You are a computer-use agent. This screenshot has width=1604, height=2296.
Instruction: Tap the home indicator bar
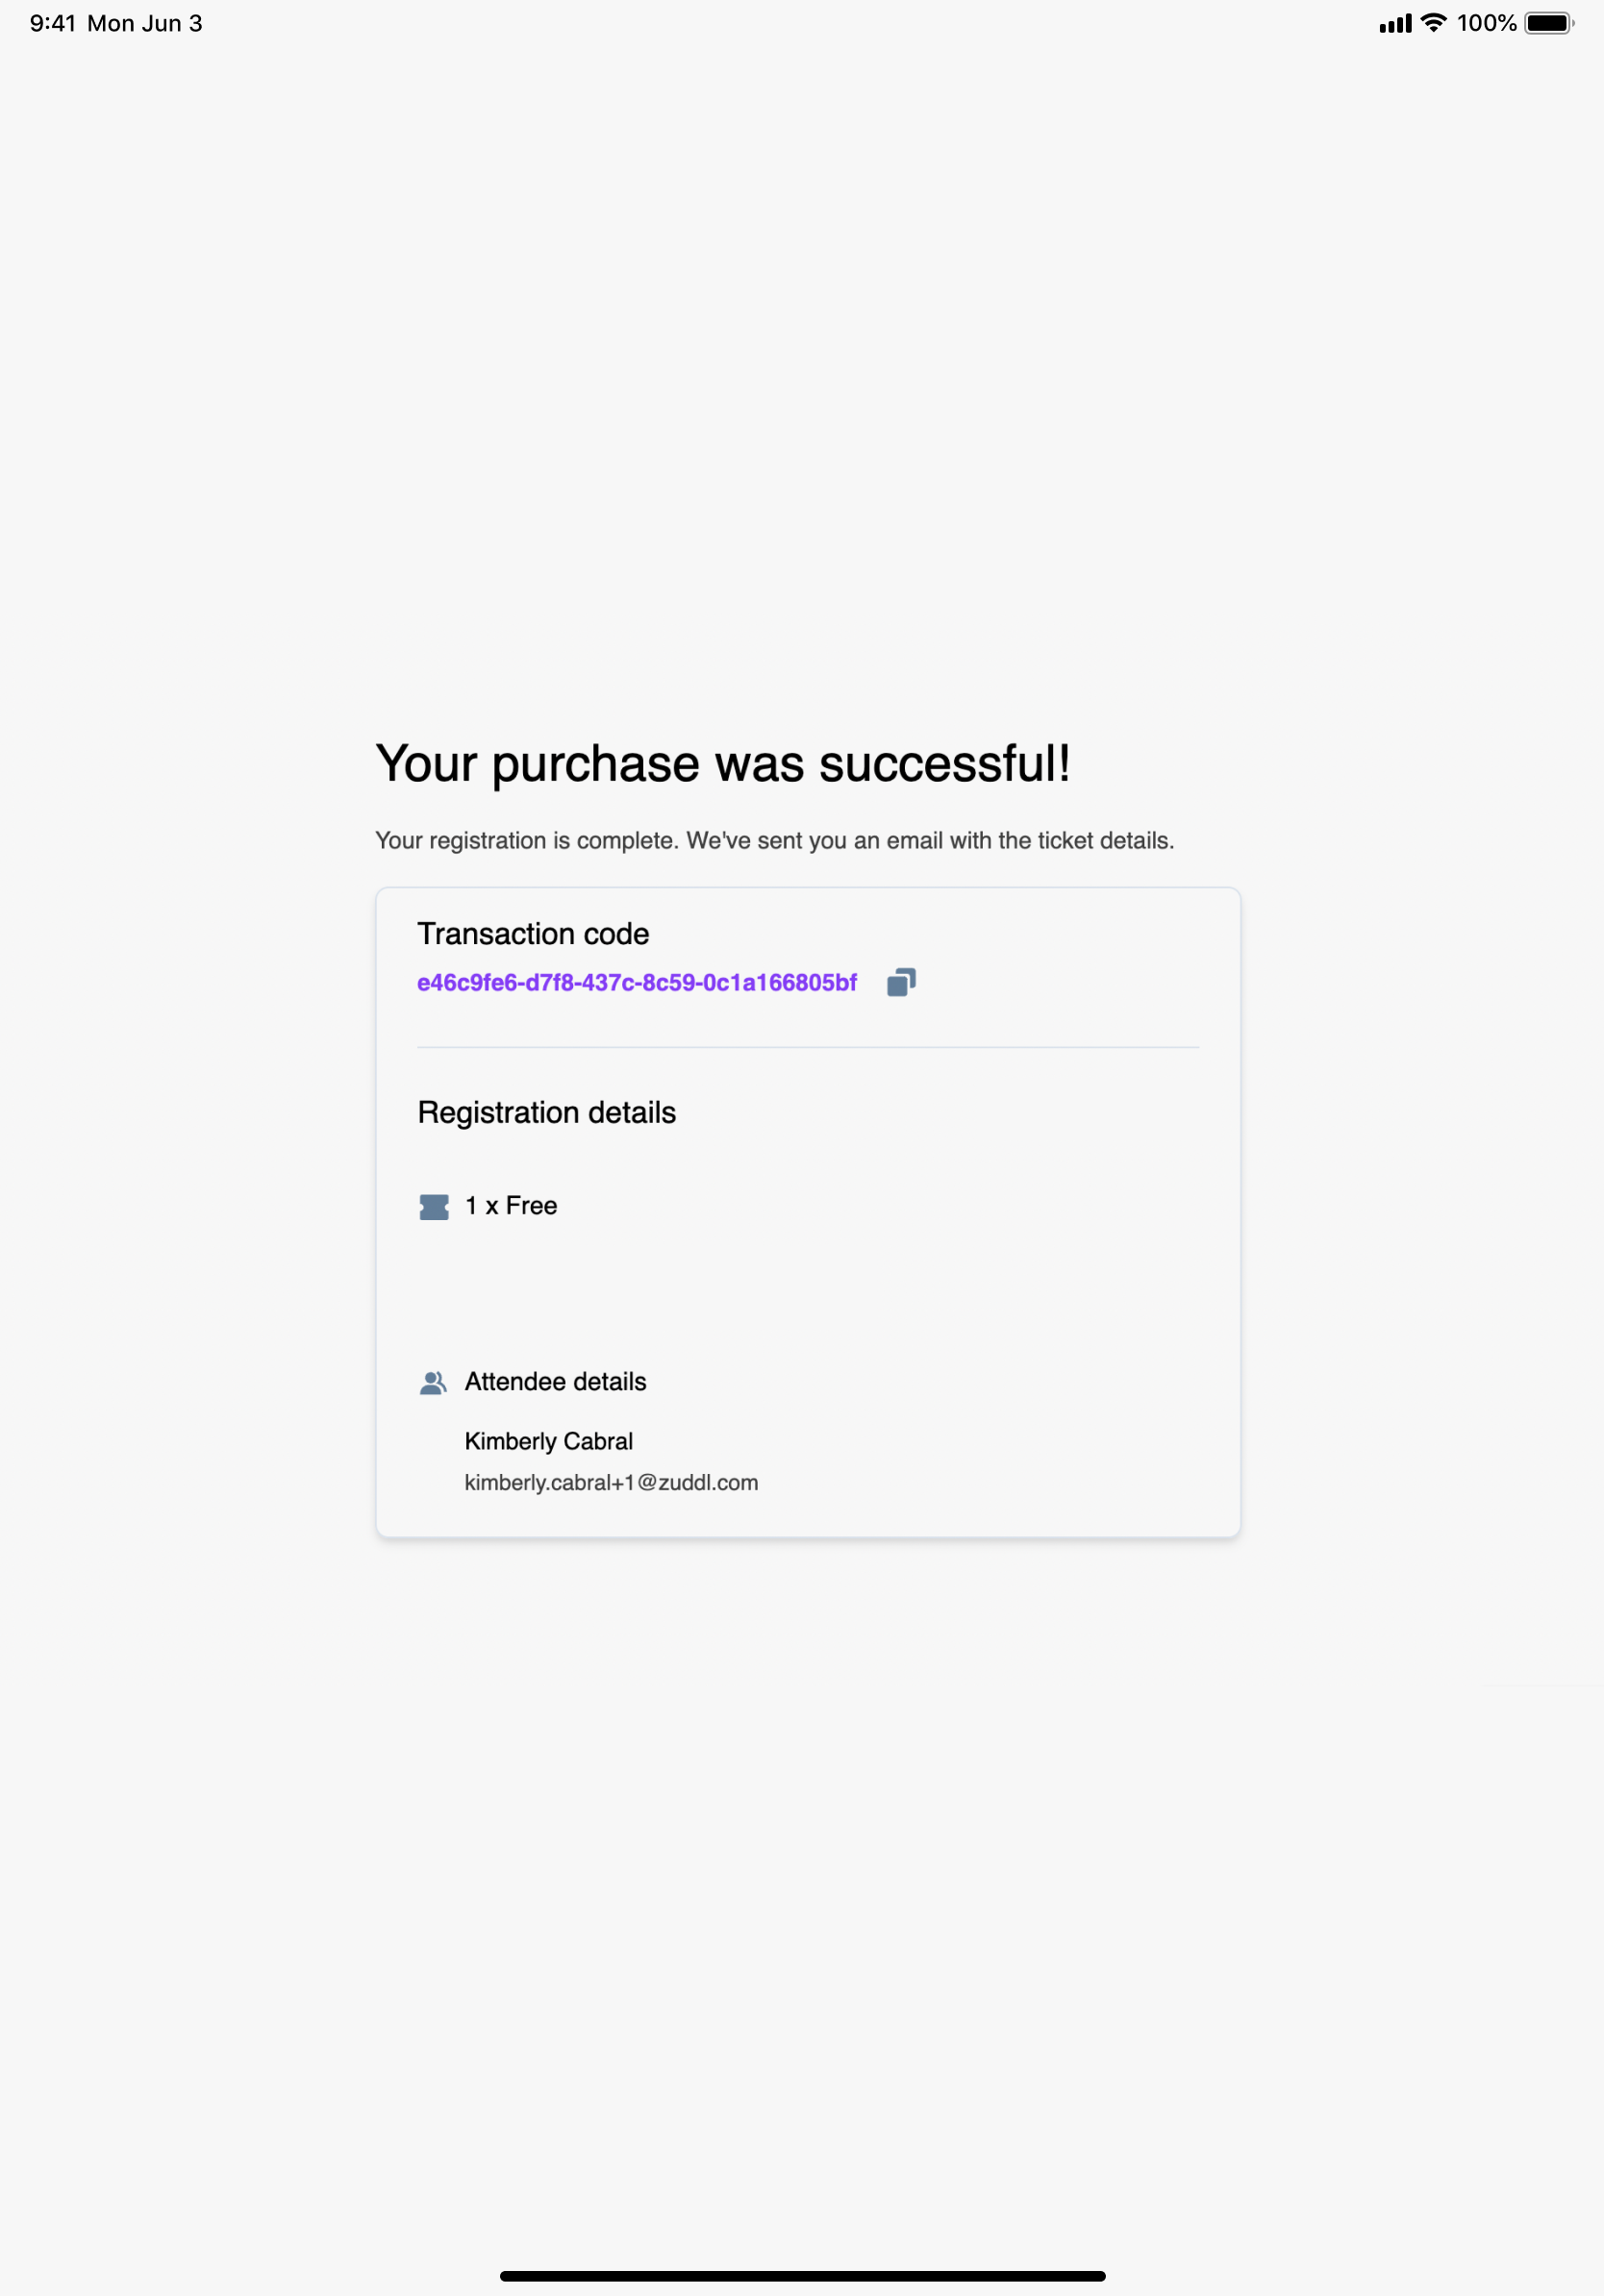[802, 2276]
